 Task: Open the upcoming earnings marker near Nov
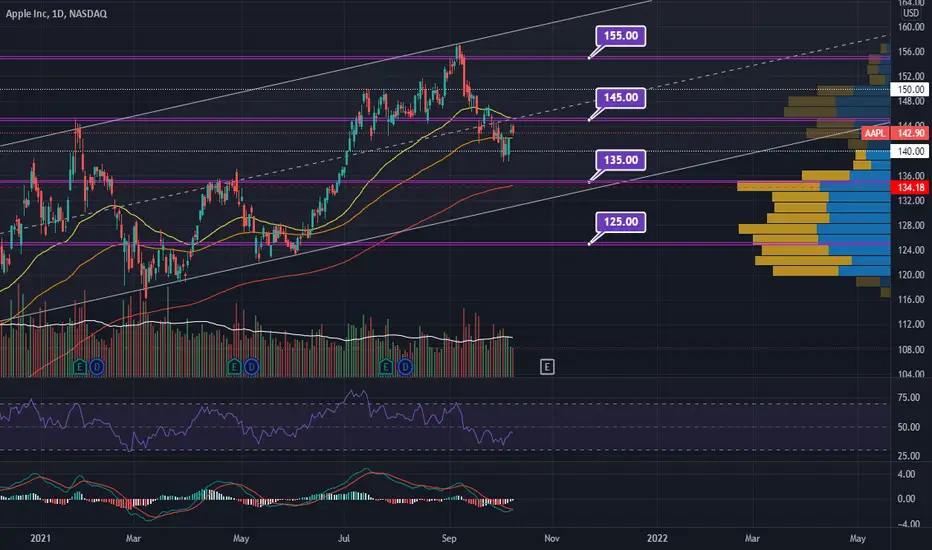click(x=547, y=367)
